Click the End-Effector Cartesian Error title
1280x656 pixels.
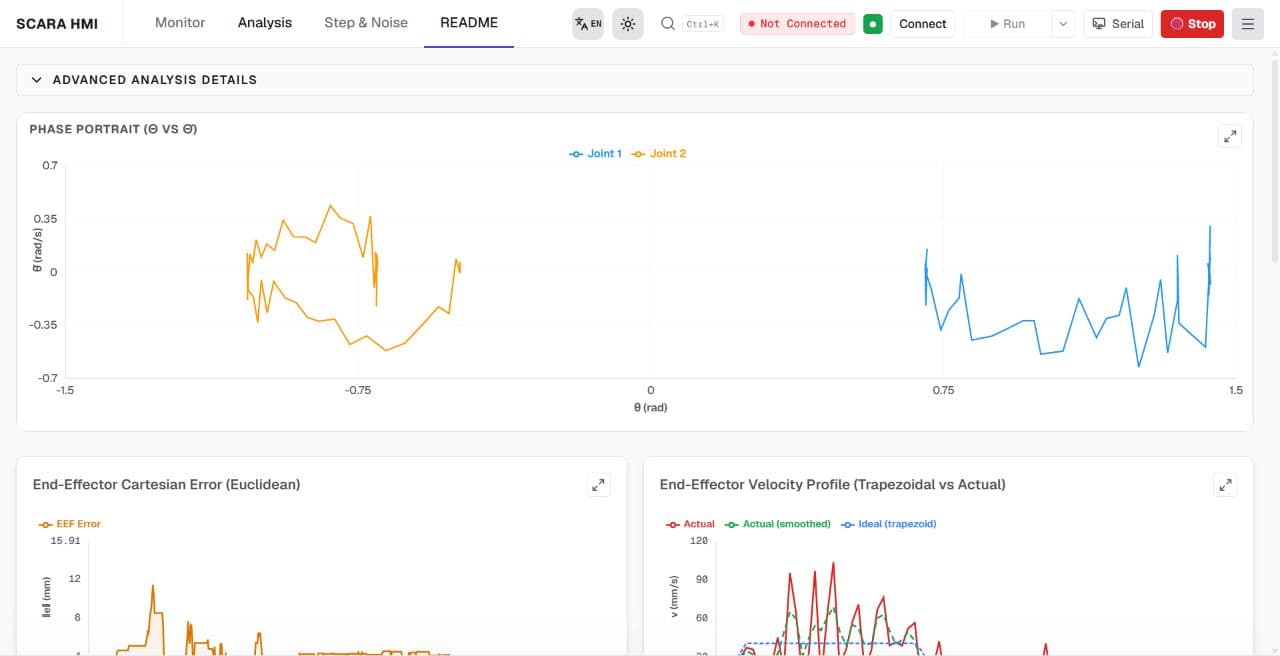[166, 484]
